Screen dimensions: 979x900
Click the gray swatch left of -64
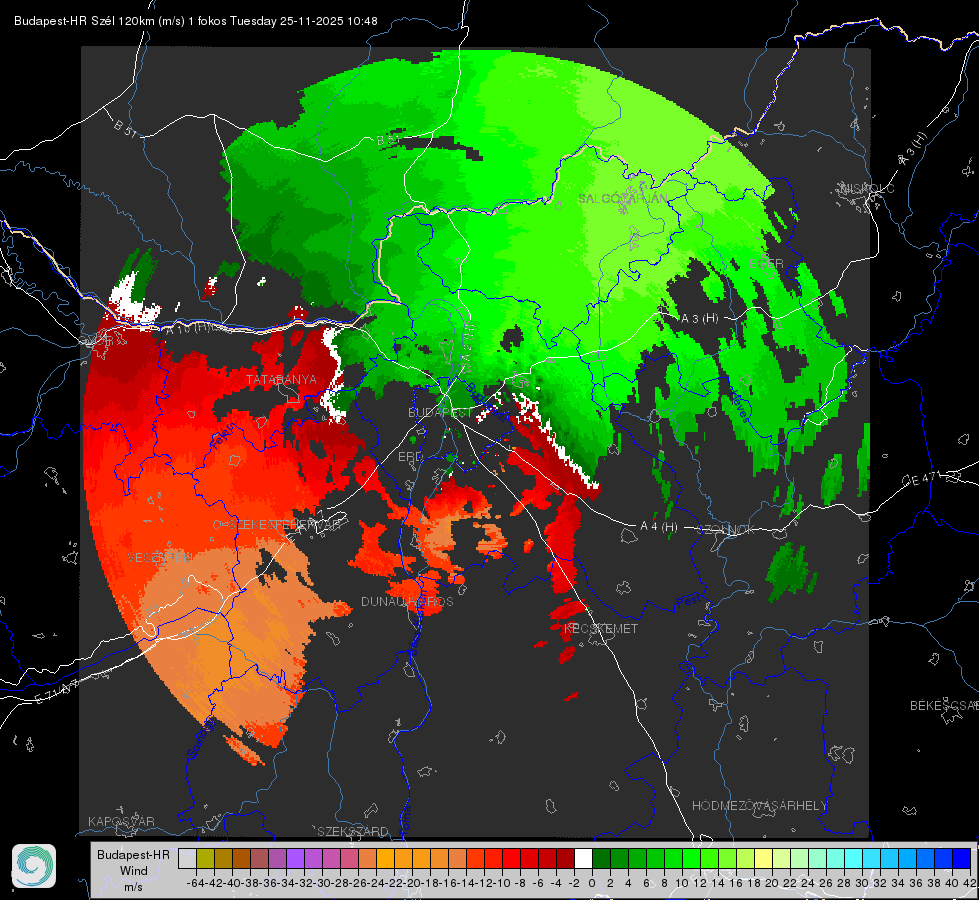click(x=187, y=859)
